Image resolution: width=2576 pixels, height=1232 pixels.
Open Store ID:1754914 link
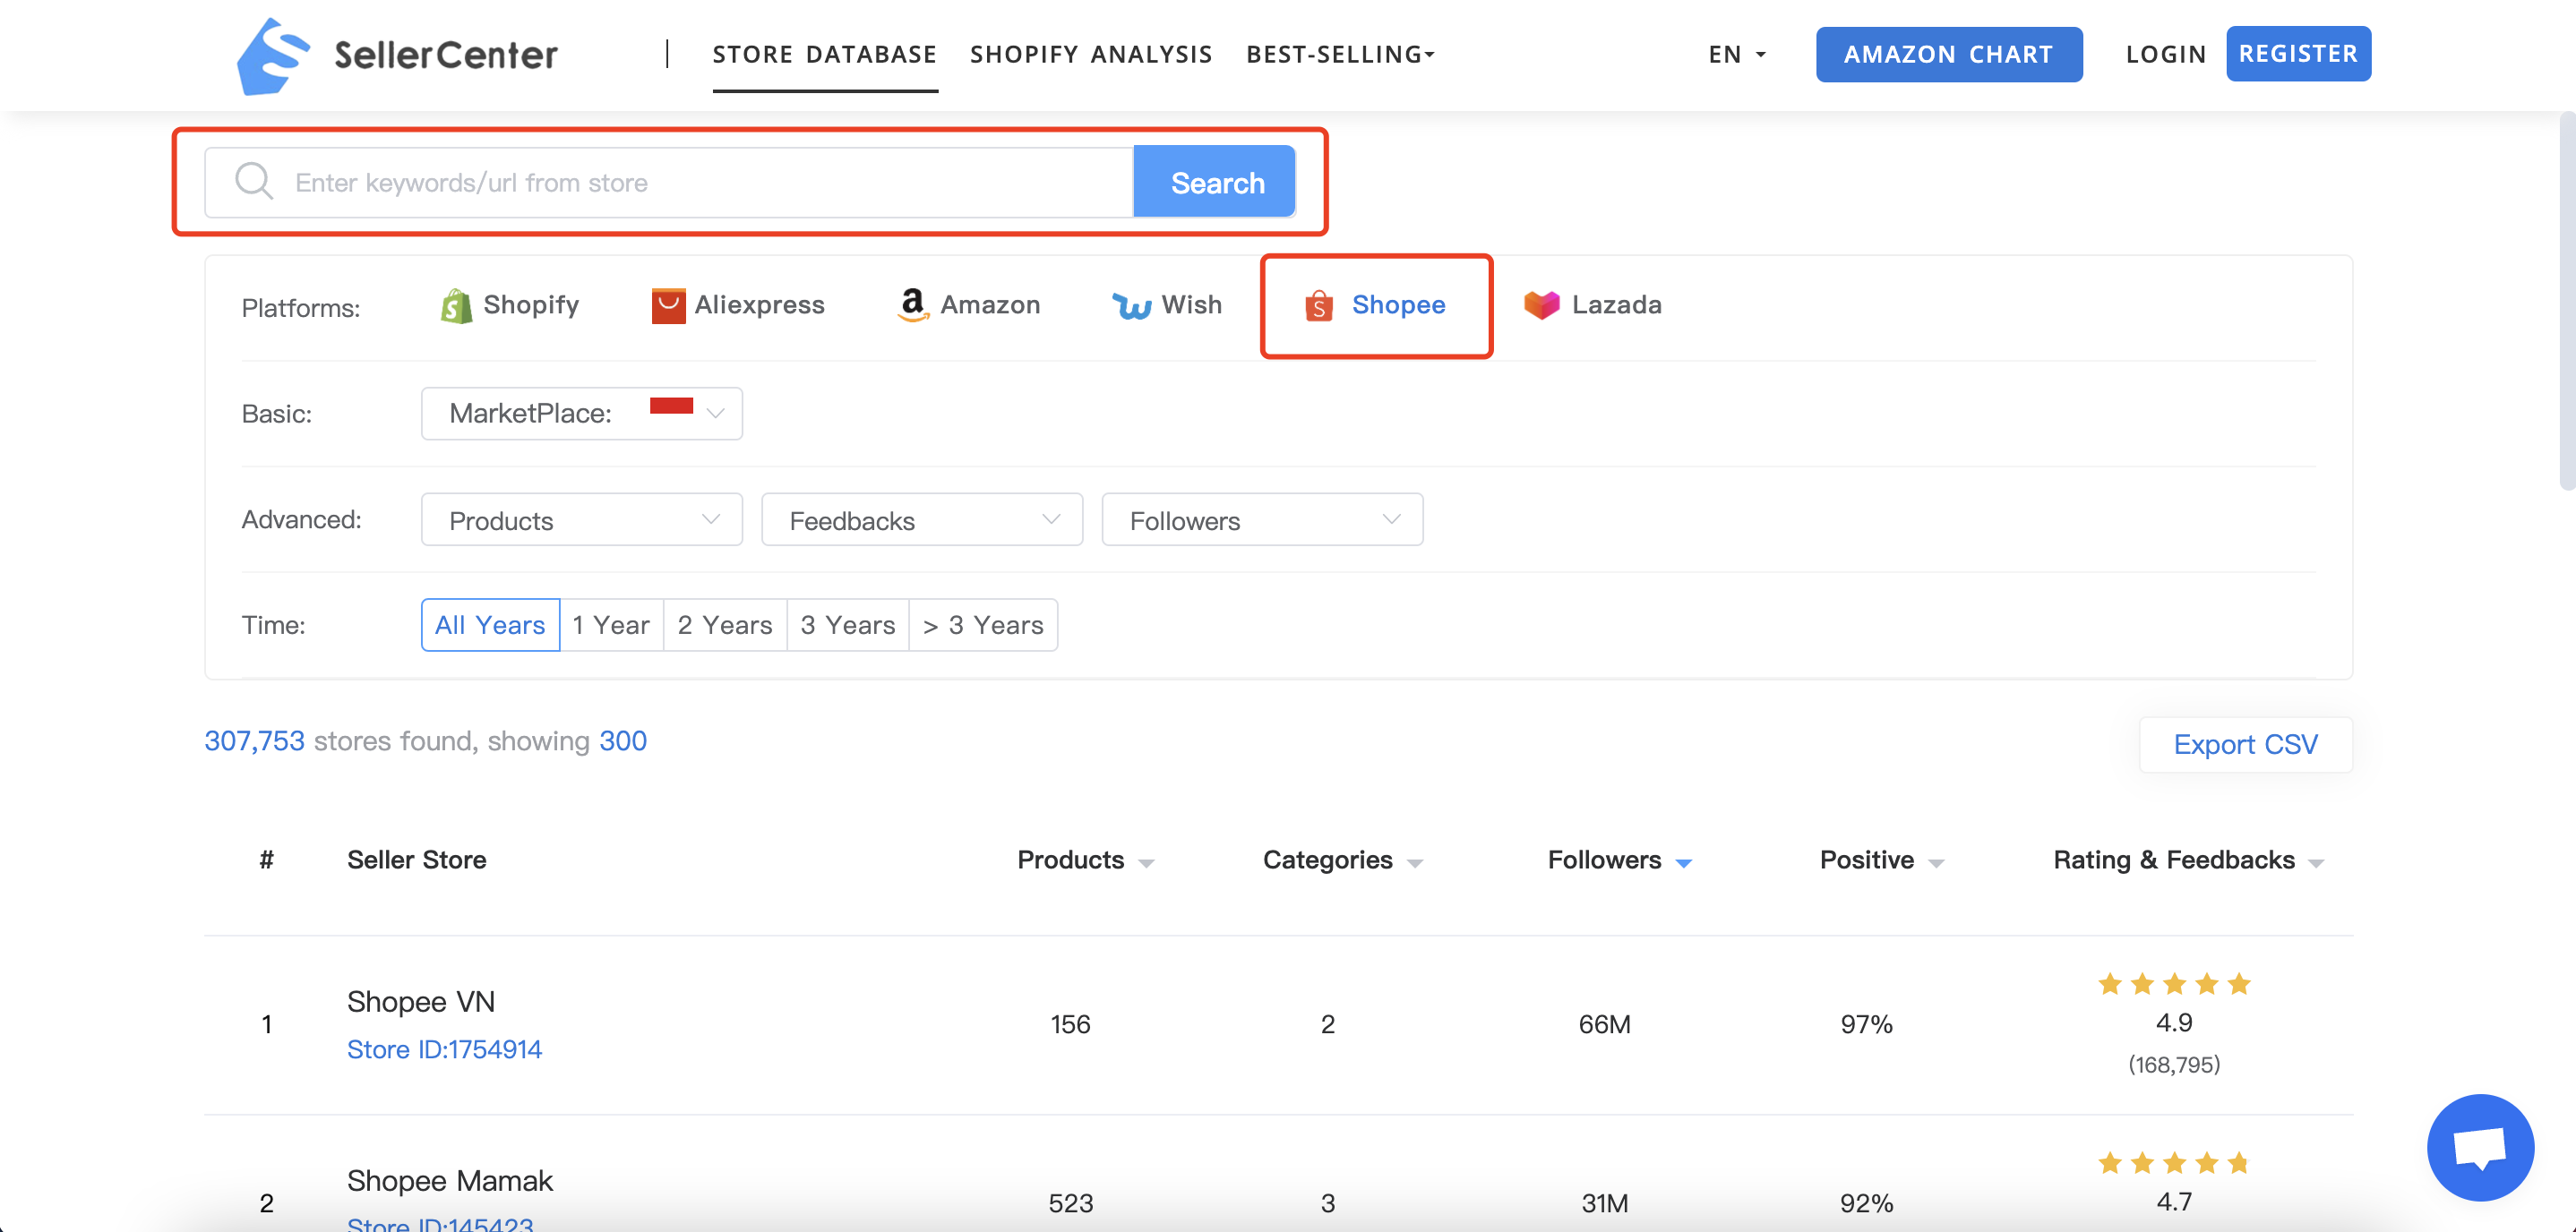coord(444,1049)
